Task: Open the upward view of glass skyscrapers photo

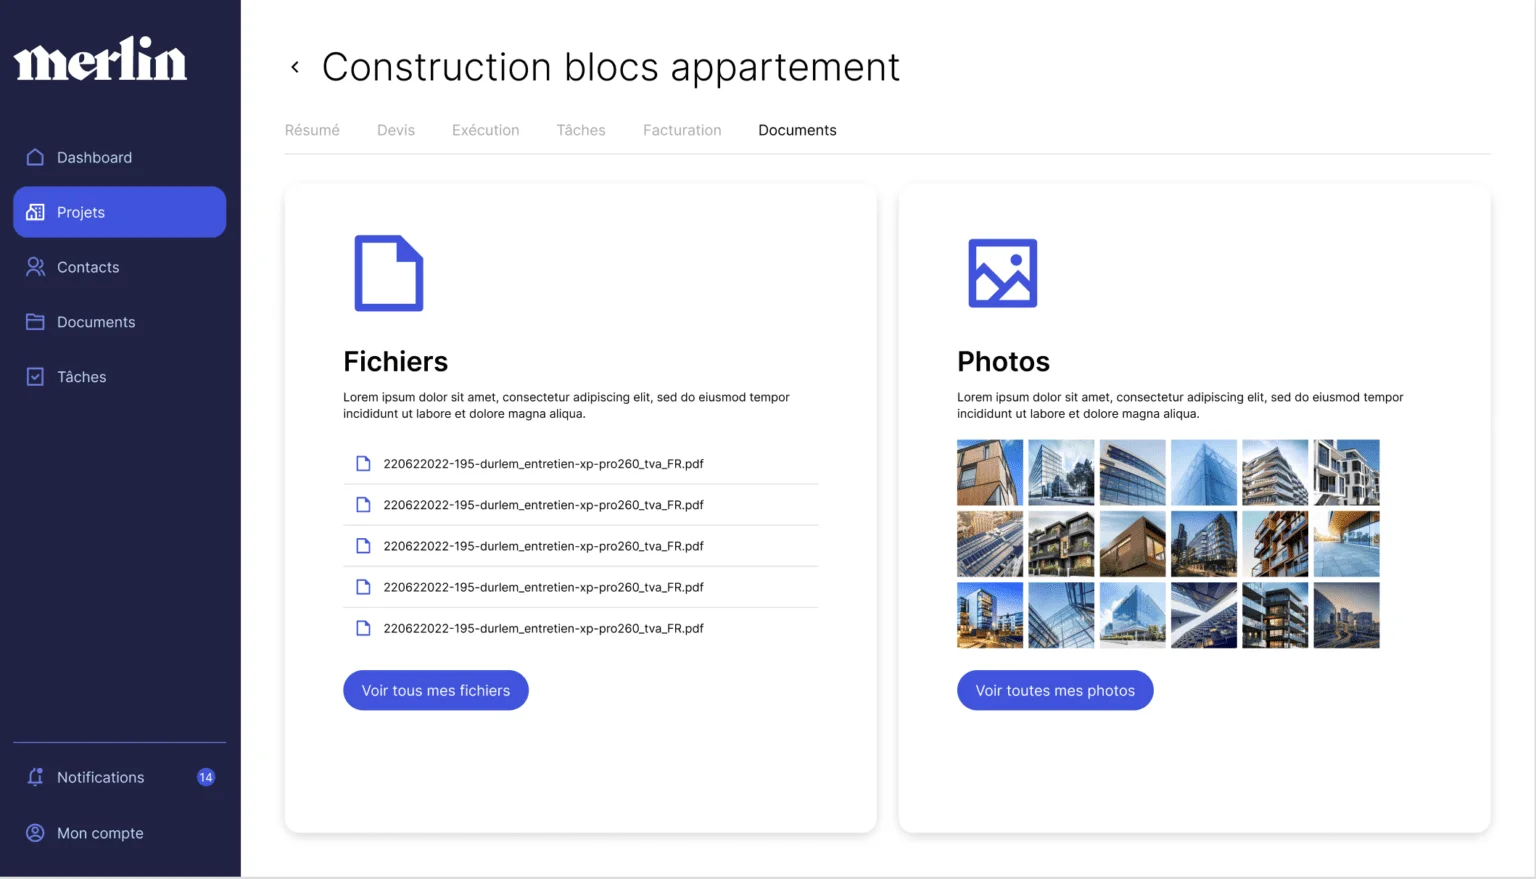Action: point(1061,615)
